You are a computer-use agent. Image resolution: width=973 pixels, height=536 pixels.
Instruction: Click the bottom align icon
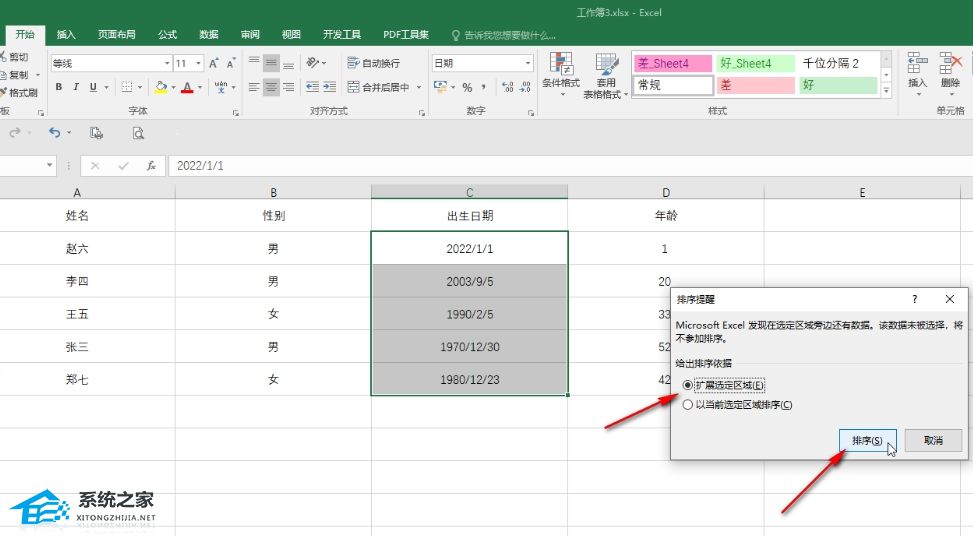pyautogui.click(x=289, y=63)
